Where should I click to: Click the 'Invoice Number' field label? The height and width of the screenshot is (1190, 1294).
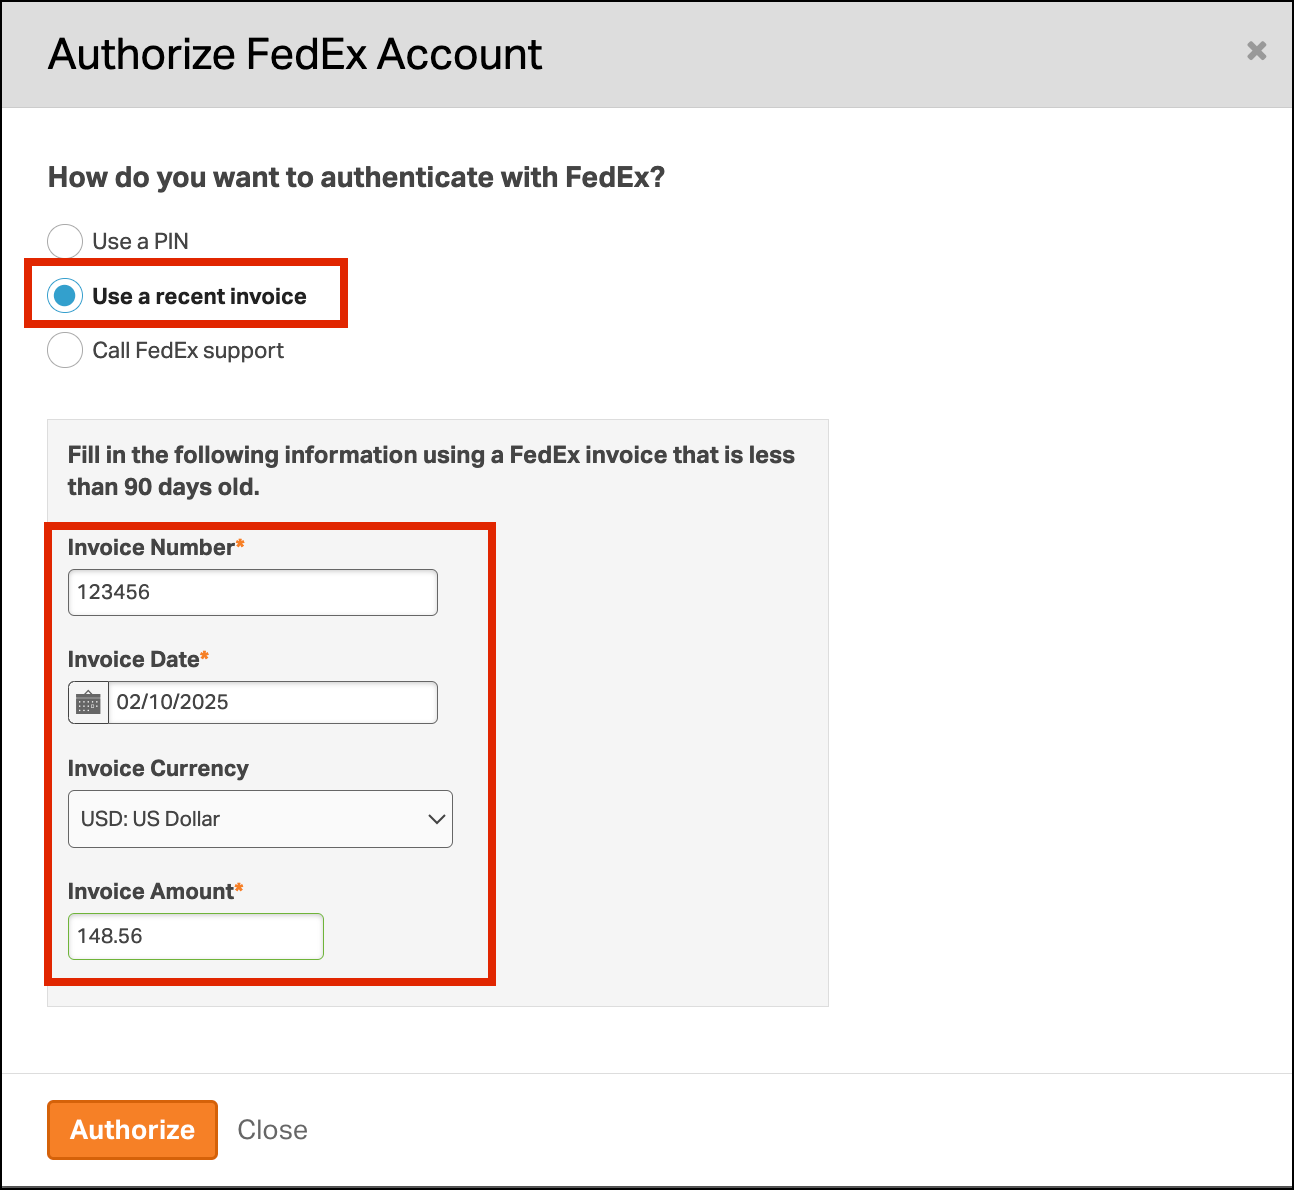[151, 547]
